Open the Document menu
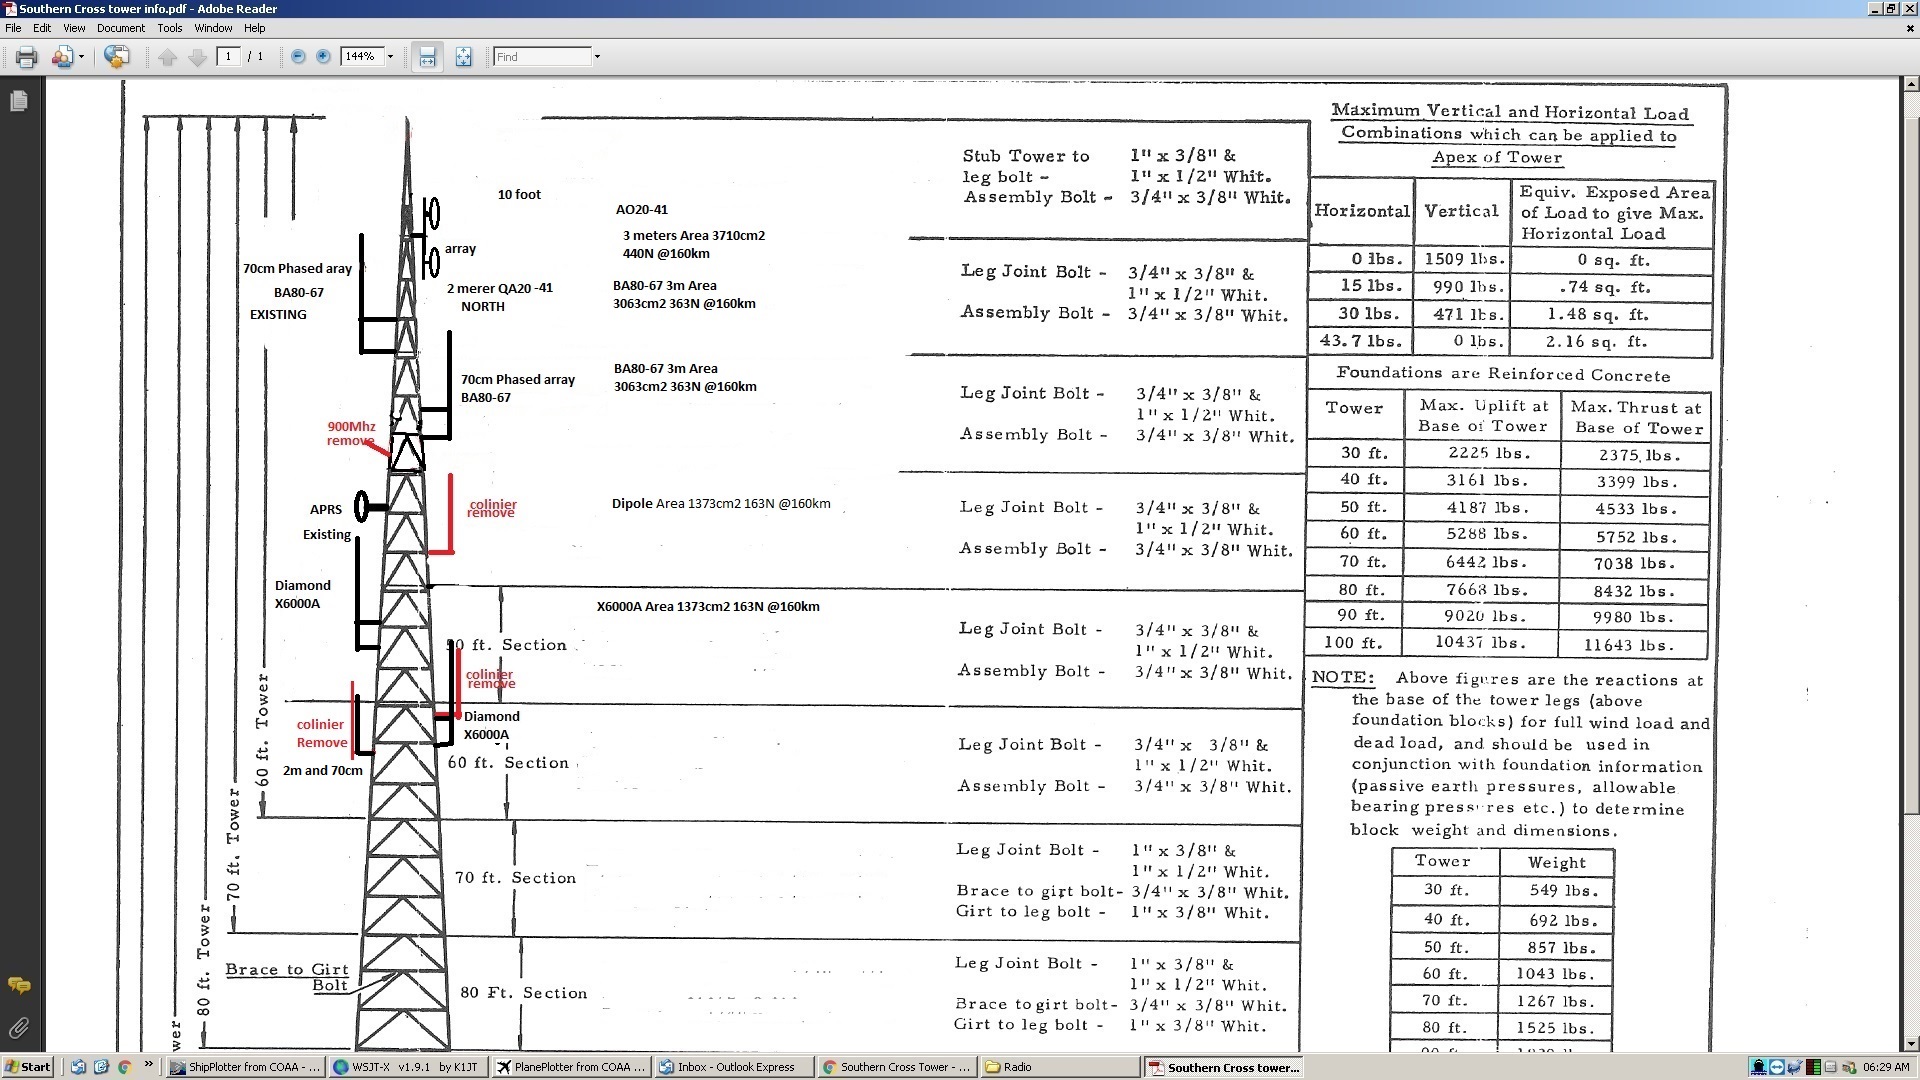 pos(120,28)
